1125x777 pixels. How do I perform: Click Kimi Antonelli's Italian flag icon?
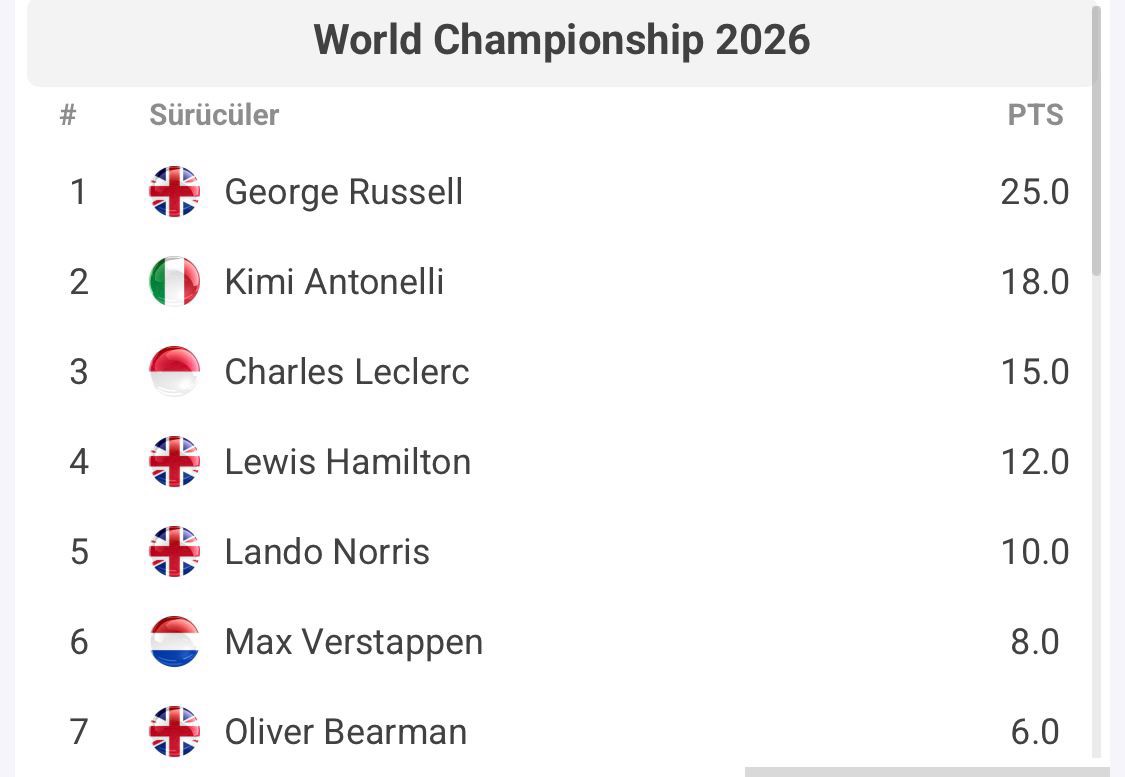tap(174, 281)
